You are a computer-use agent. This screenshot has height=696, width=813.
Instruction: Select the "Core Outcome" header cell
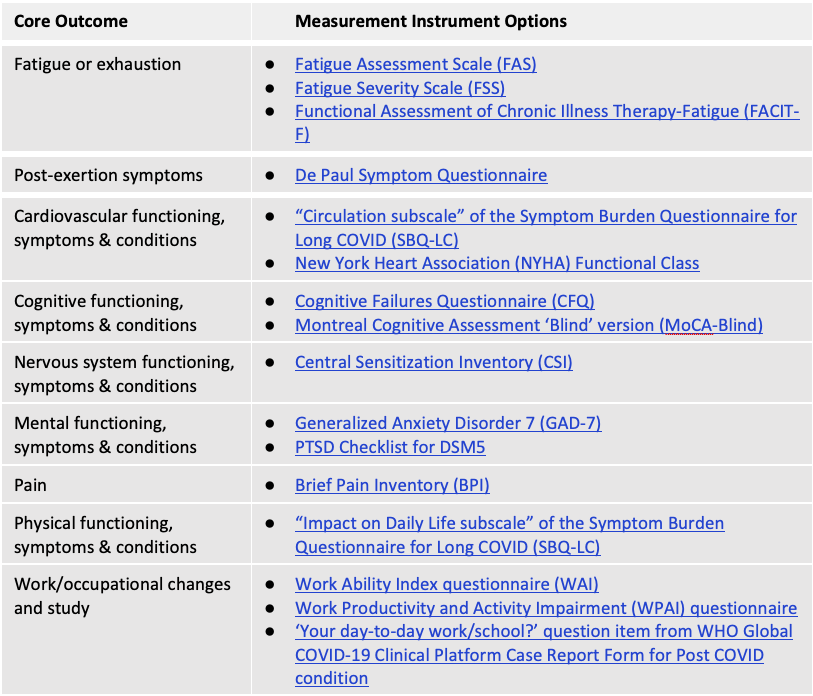71,21
